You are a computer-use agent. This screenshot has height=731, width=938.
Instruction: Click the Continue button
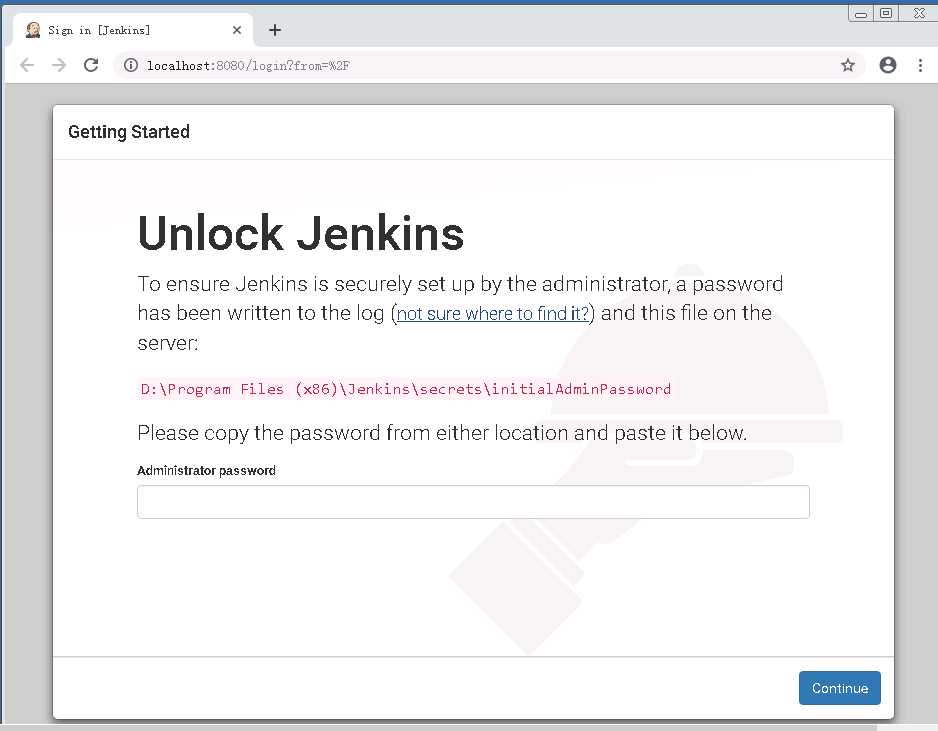[x=839, y=688]
